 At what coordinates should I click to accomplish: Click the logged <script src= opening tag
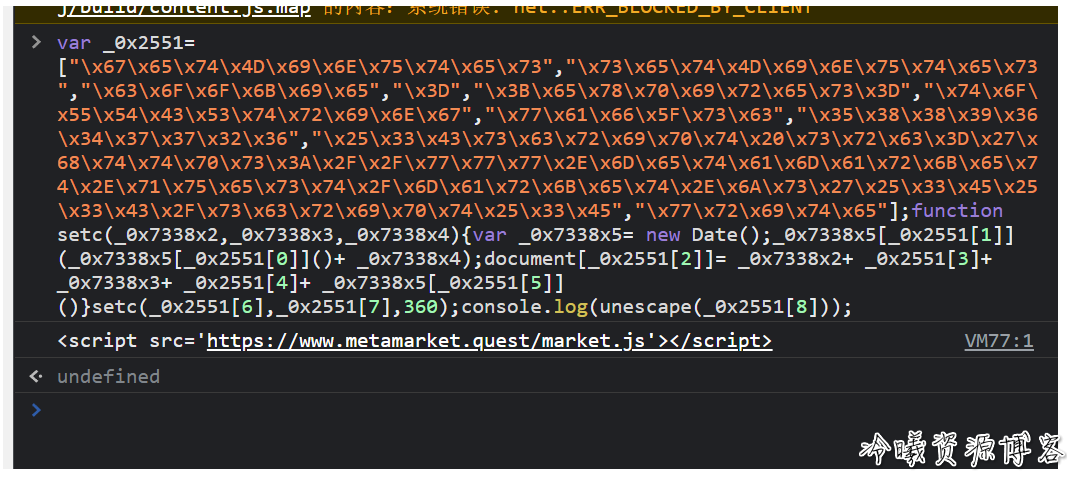131,341
